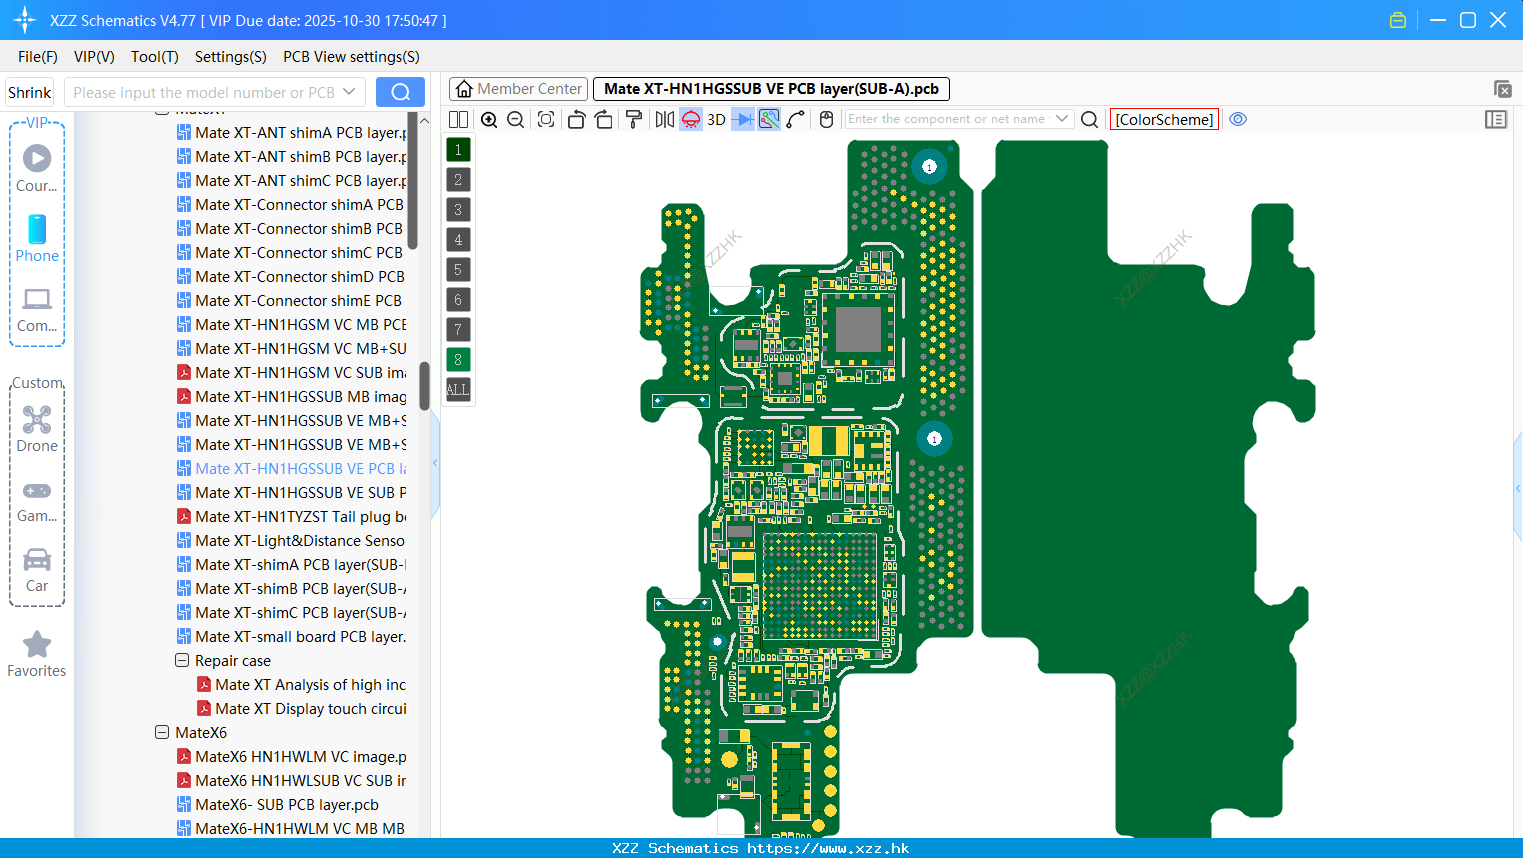The image size is (1523, 858).
Task: Select the Computer category icon
Action: tap(37, 310)
